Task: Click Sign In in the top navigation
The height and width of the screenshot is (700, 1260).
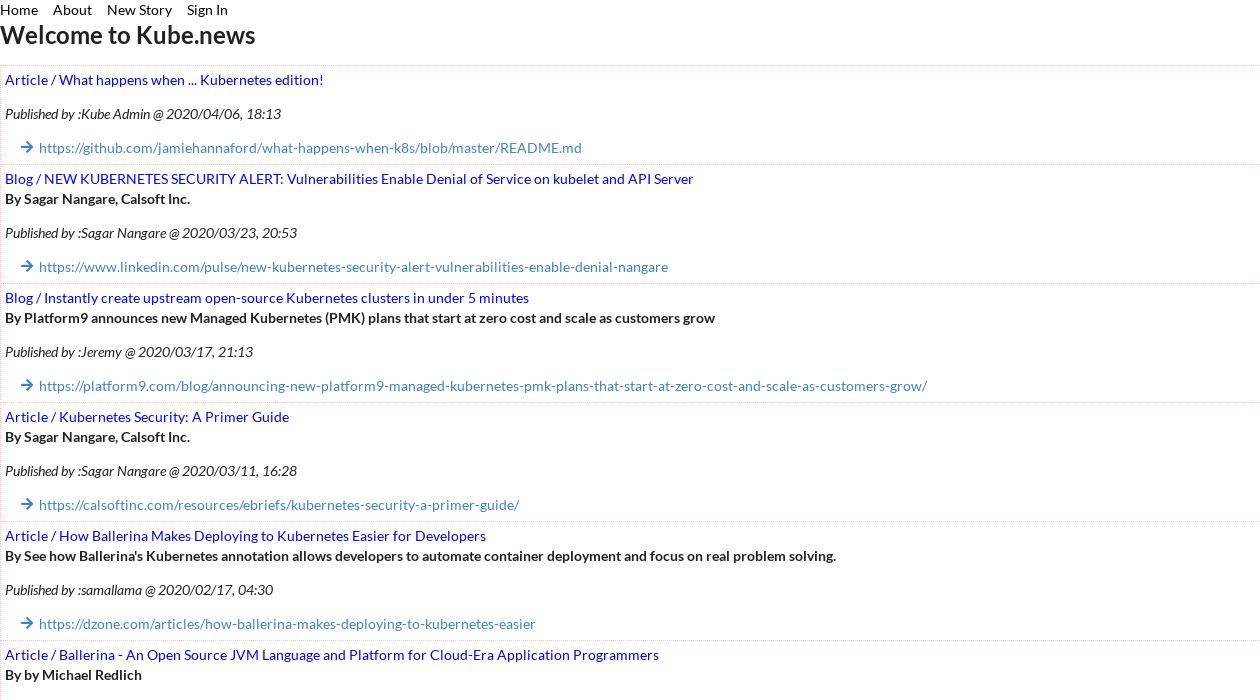Action: [207, 10]
